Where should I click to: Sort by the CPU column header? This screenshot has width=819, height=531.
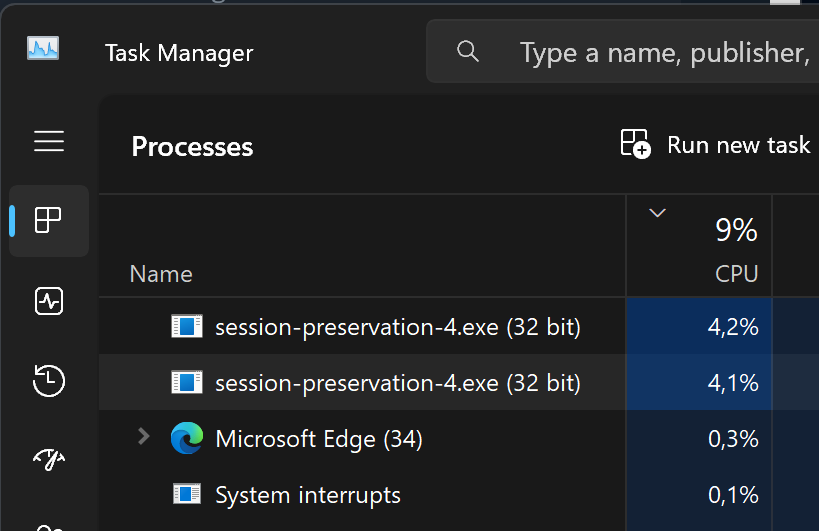click(736, 273)
